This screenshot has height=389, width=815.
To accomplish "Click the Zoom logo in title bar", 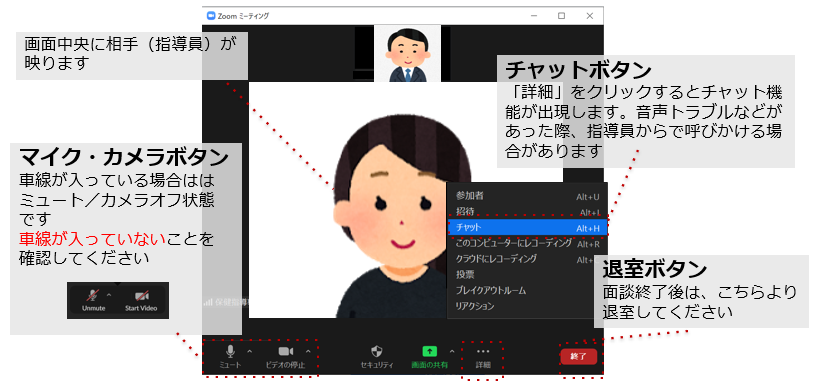I will coord(211,16).
